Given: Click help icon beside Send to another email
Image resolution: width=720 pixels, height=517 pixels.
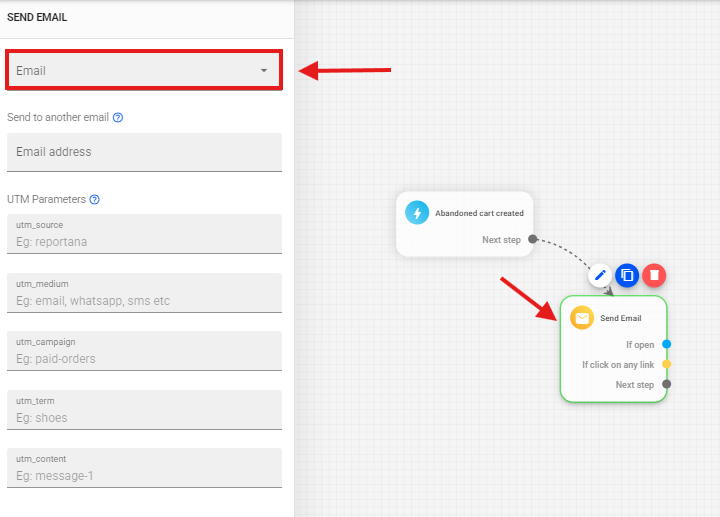Looking at the screenshot, I should pyautogui.click(x=118, y=118).
